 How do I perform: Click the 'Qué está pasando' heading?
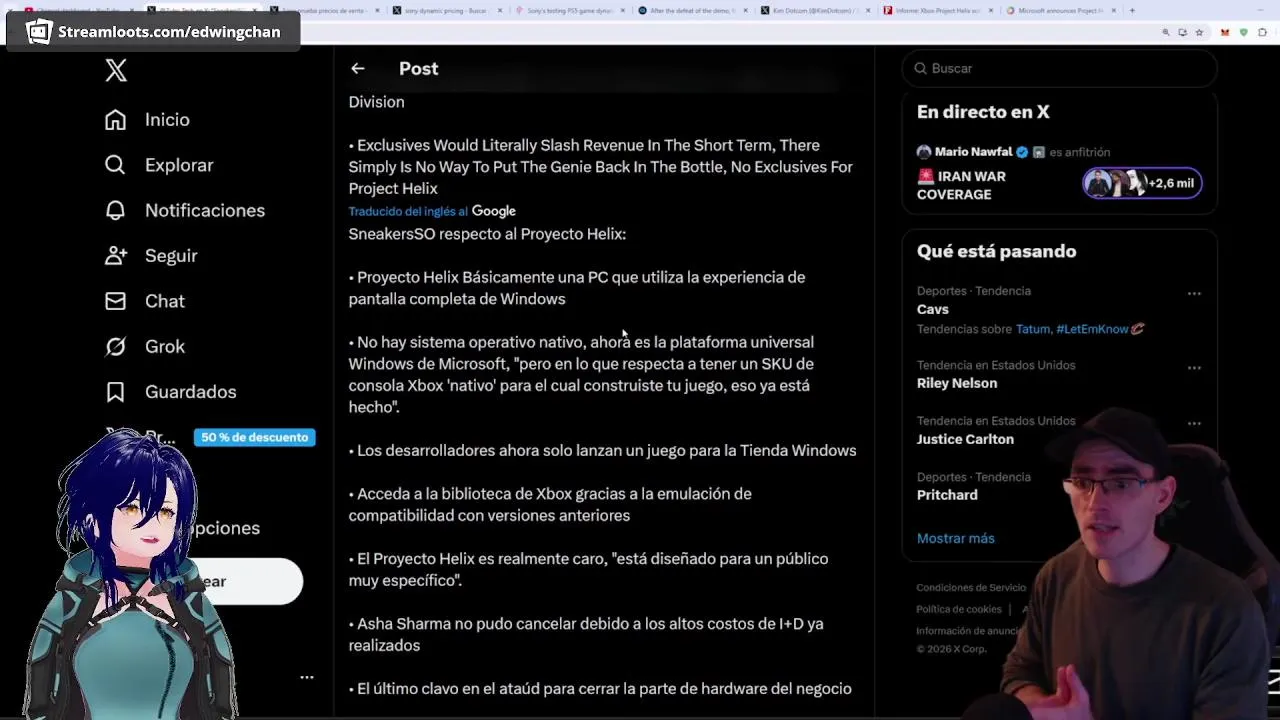(x=996, y=251)
